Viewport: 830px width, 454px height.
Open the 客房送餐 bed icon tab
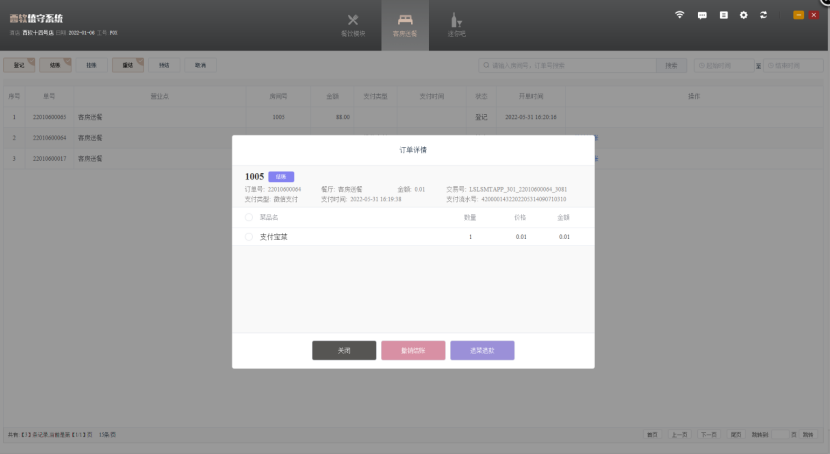tap(405, 24)
